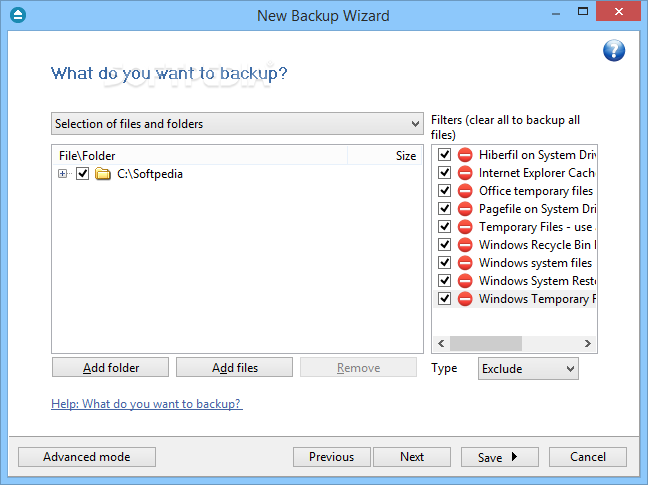Click red exclude icon beside Office temporary files
648x485 pixels.
[465, 191]
